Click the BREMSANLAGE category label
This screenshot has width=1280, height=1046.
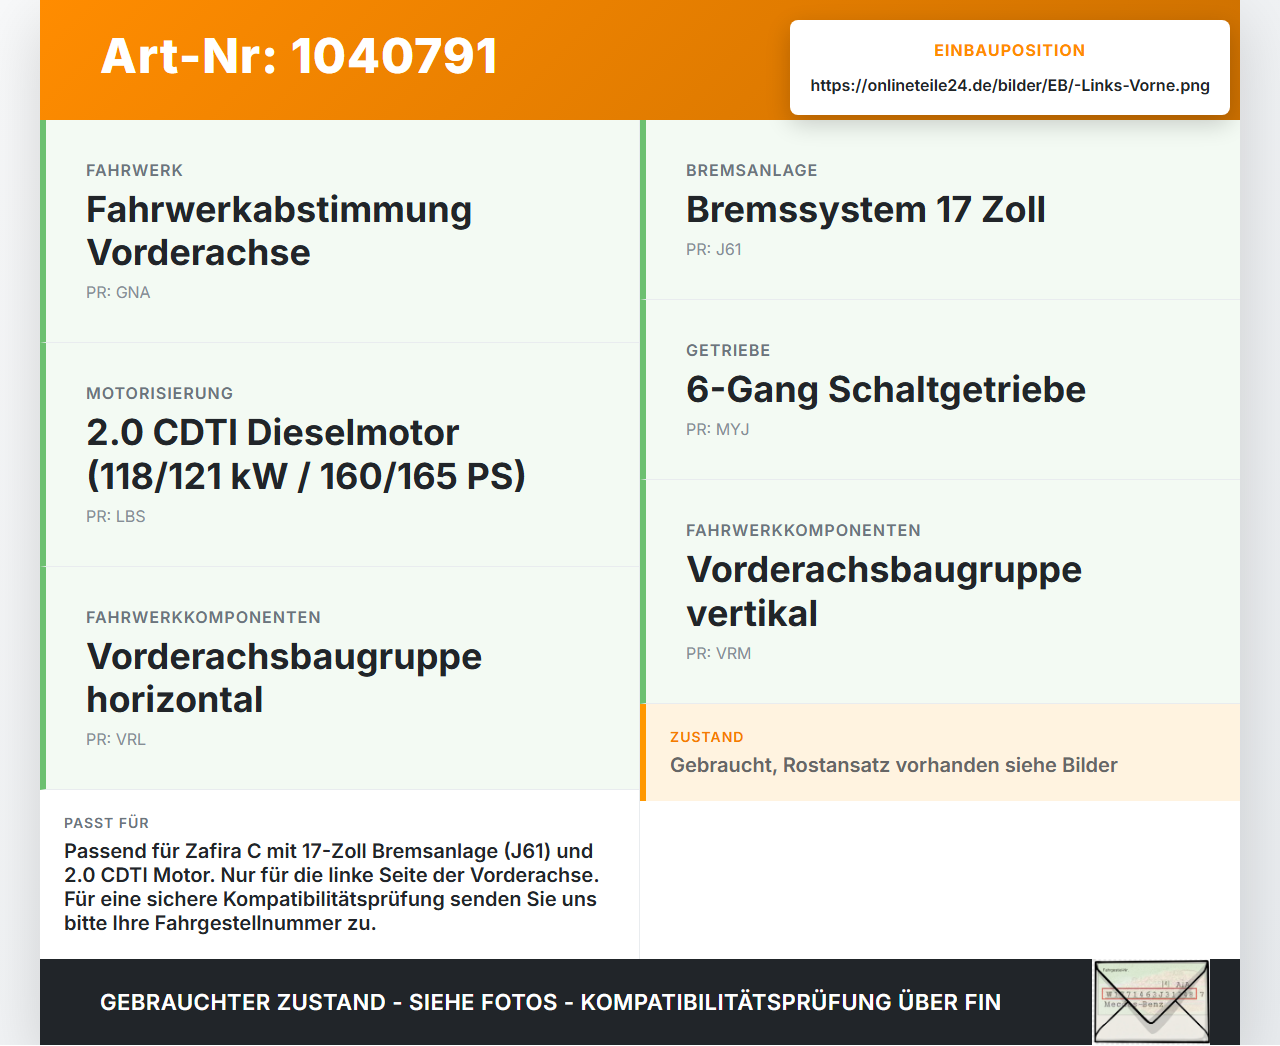click(752, 170)
